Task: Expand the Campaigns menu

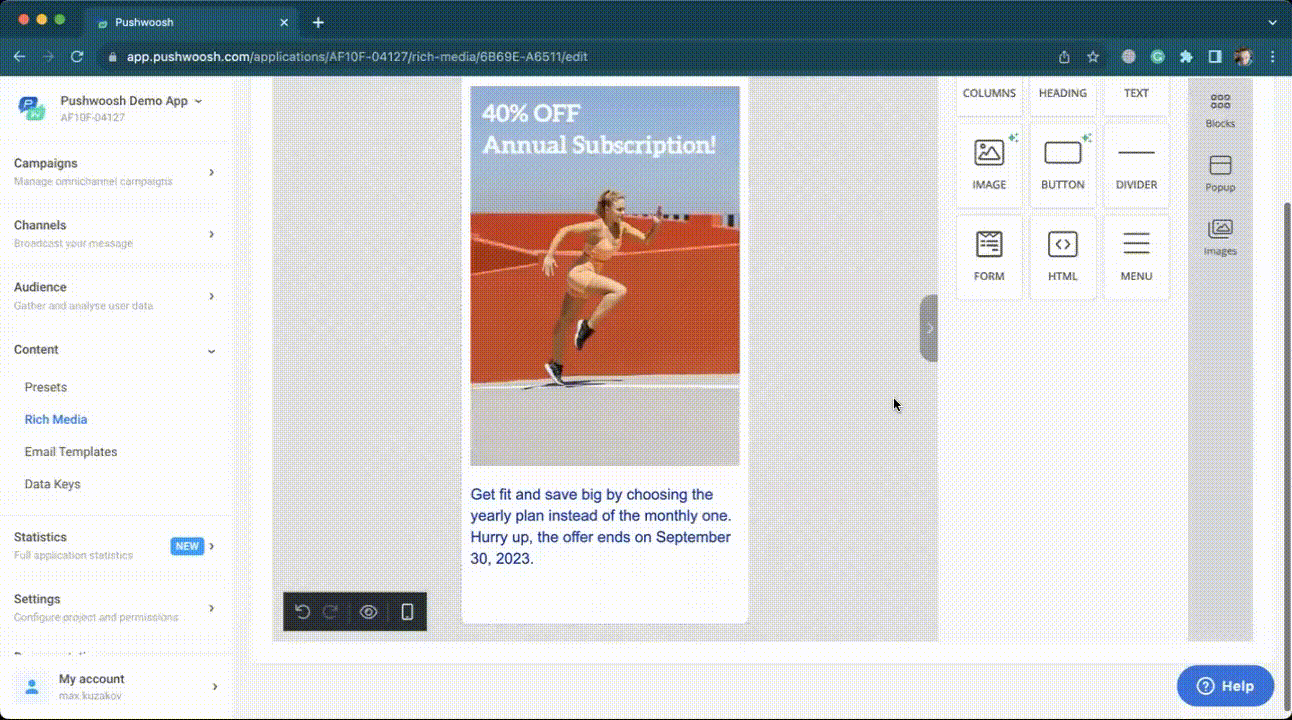Action: coord(115,172)
